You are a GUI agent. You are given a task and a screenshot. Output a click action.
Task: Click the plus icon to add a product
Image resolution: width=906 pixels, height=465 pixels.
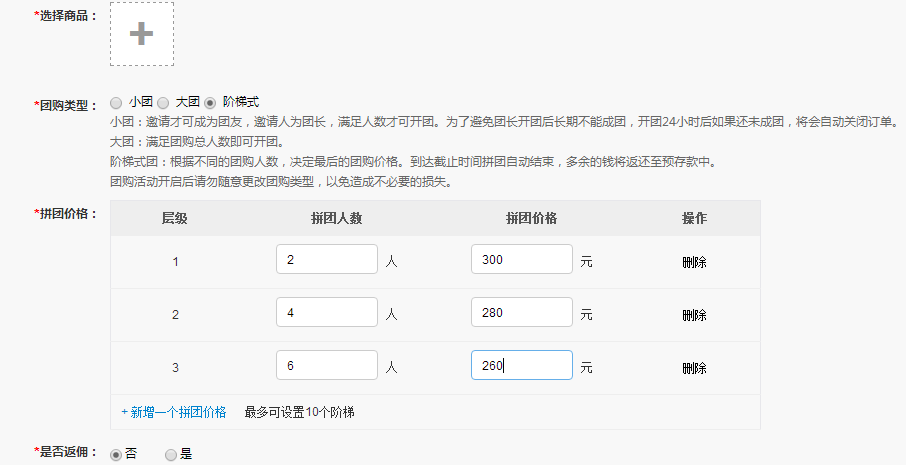[x=142, y=34]
